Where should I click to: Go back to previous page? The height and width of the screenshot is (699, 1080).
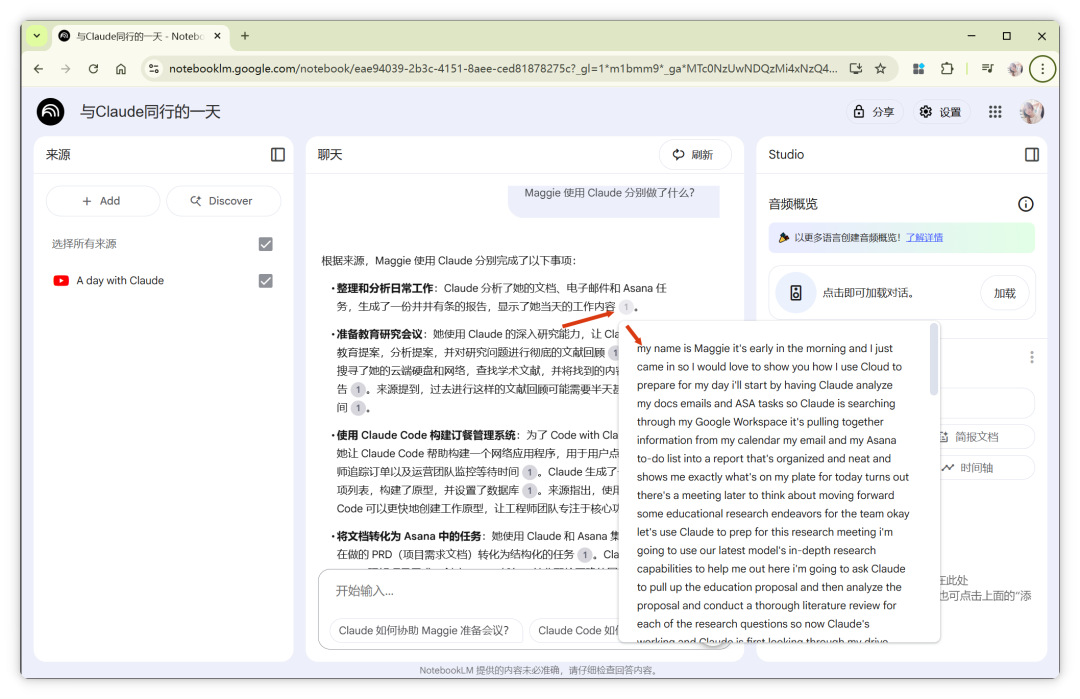tap(39, 68)
